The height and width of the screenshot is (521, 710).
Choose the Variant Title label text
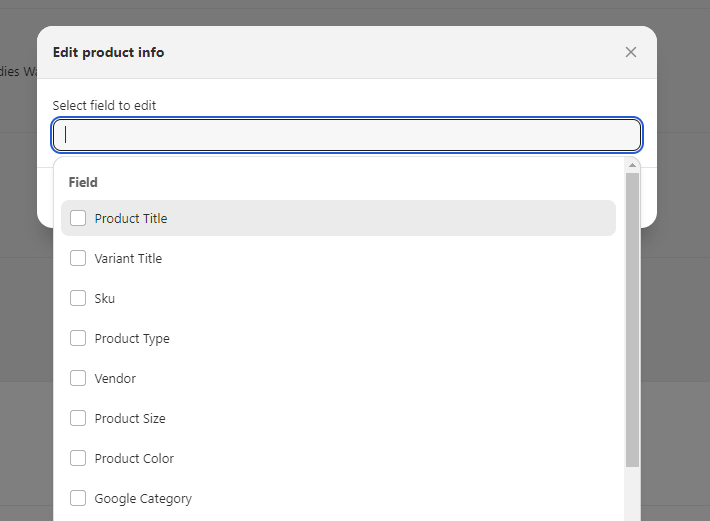pos(128,258)
